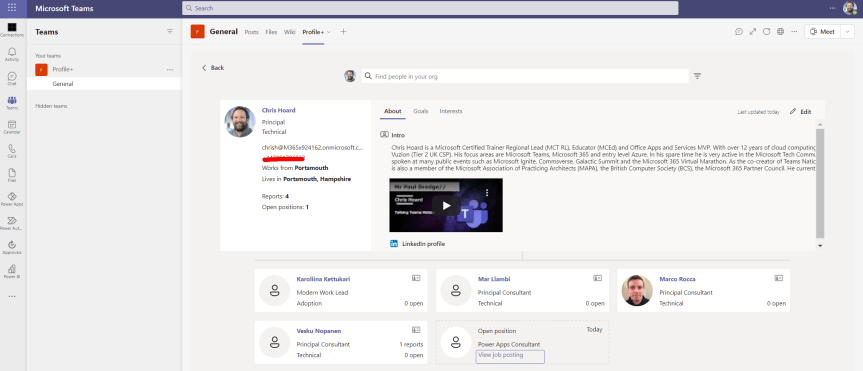Open the app launcher waffle icon

click(x=12, y=8)
